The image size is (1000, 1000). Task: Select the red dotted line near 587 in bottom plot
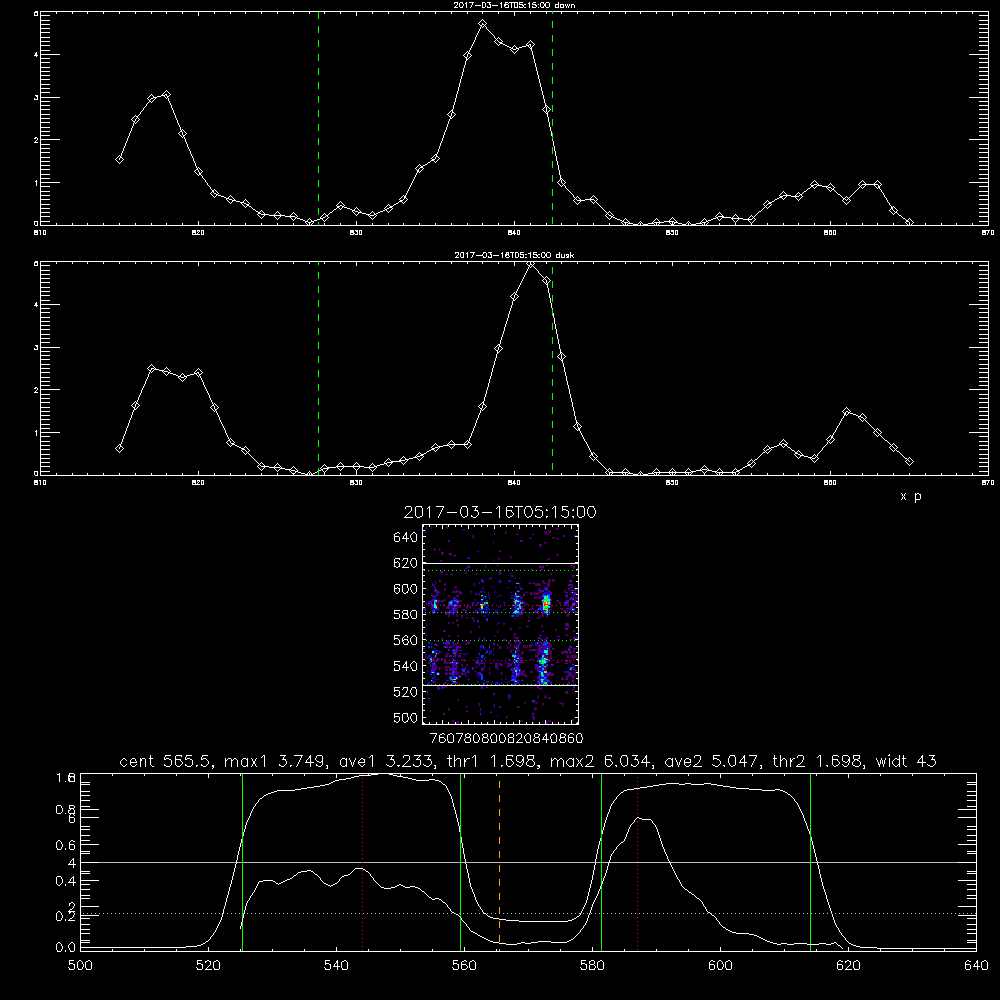click(637, 861)
